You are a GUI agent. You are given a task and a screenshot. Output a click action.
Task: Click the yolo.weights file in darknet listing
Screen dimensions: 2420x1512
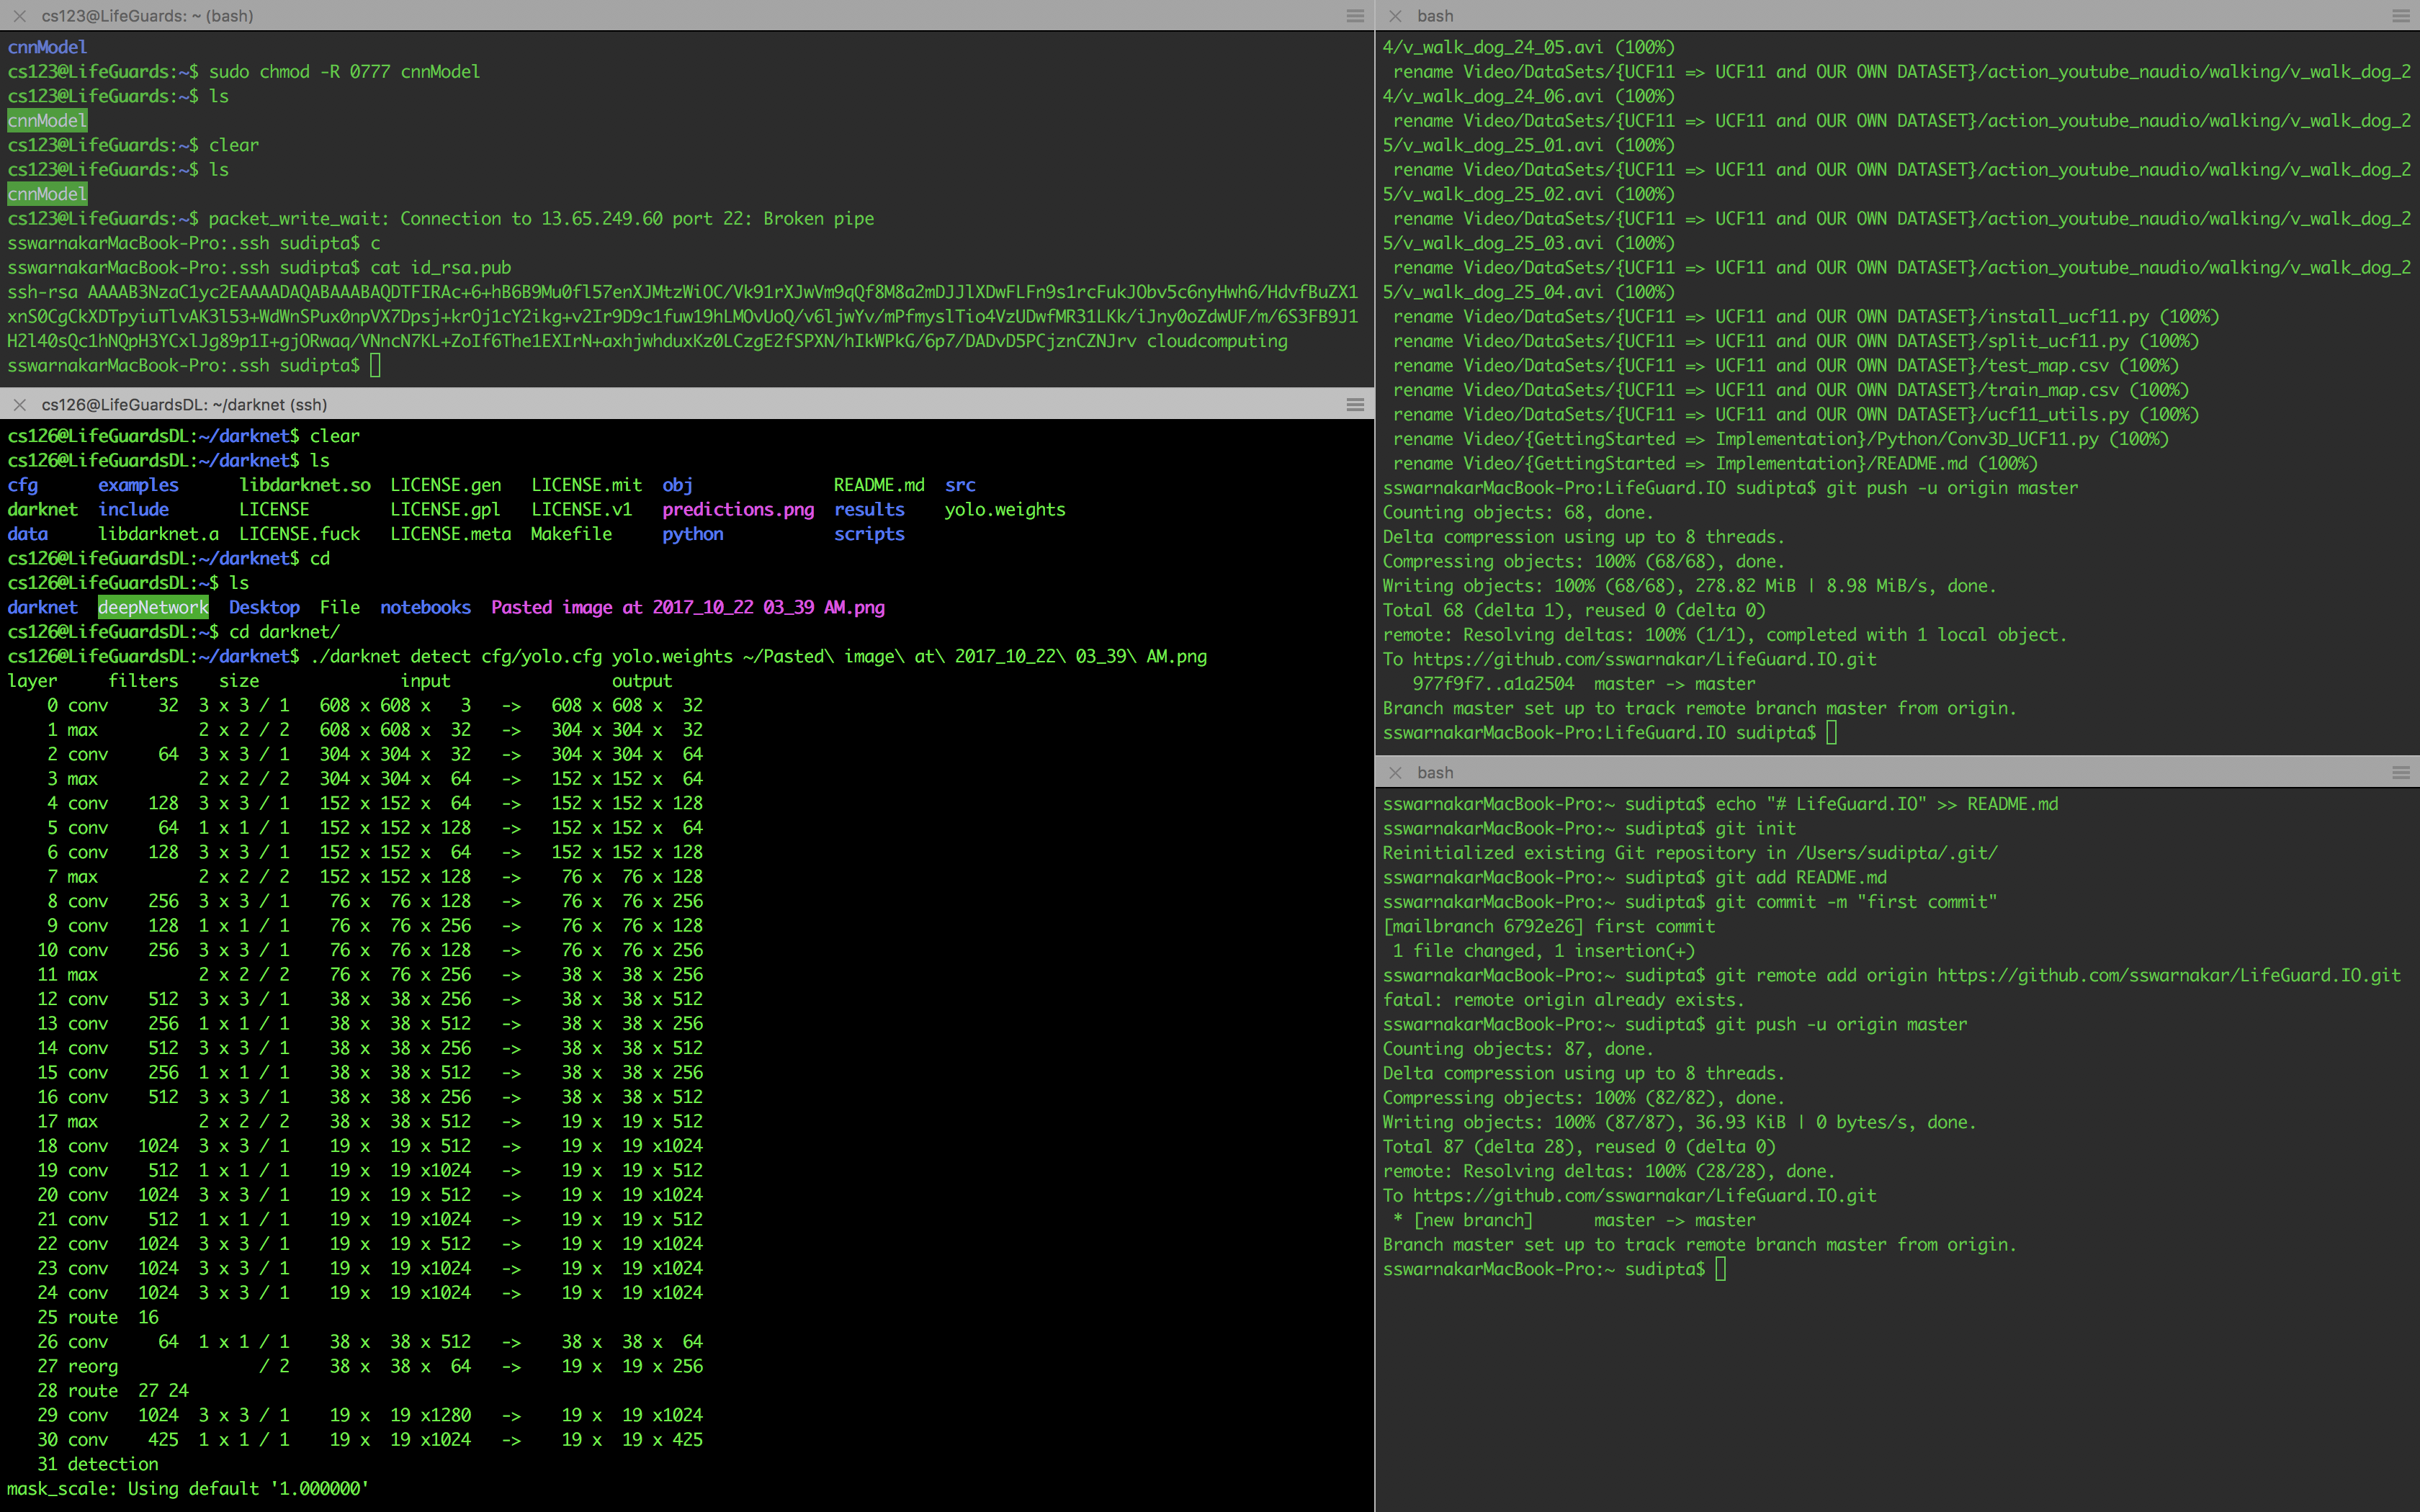[x=1004, y=510]
